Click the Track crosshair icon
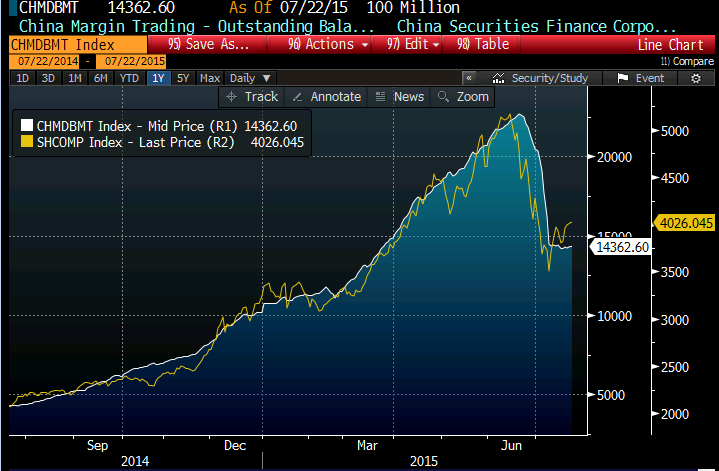The height and width of the screenshot is (471, 719). click(x=232, y=97)
